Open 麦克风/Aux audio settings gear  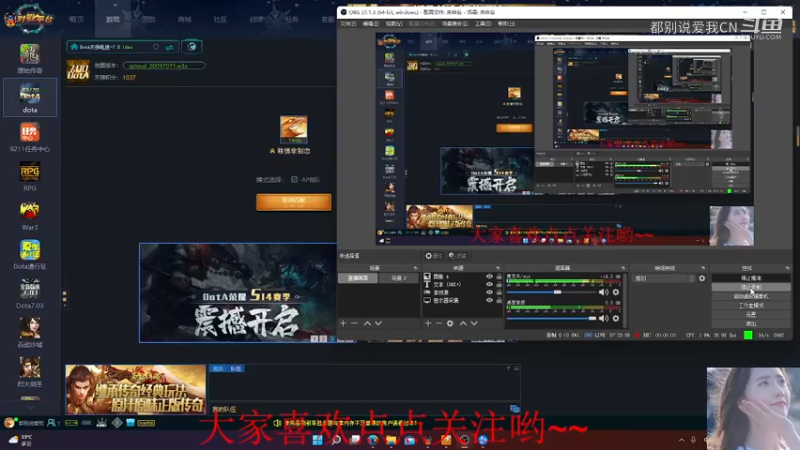616,292
